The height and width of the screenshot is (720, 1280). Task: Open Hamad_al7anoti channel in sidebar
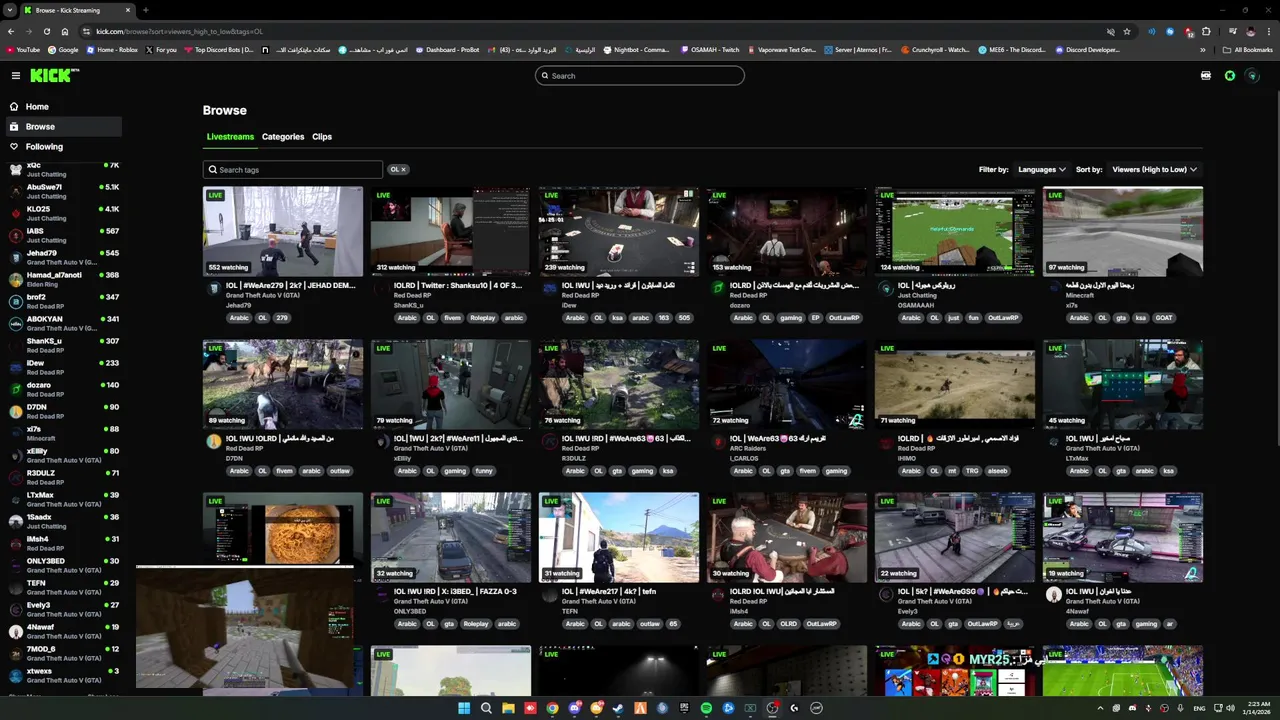(x=62, y=279)
